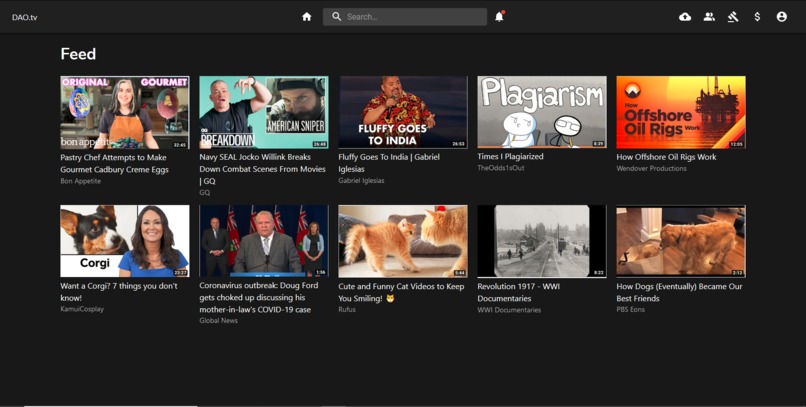The image size is (806, 407).
Task: Open Wendover Productions channel name
Action: pos(651,169)
